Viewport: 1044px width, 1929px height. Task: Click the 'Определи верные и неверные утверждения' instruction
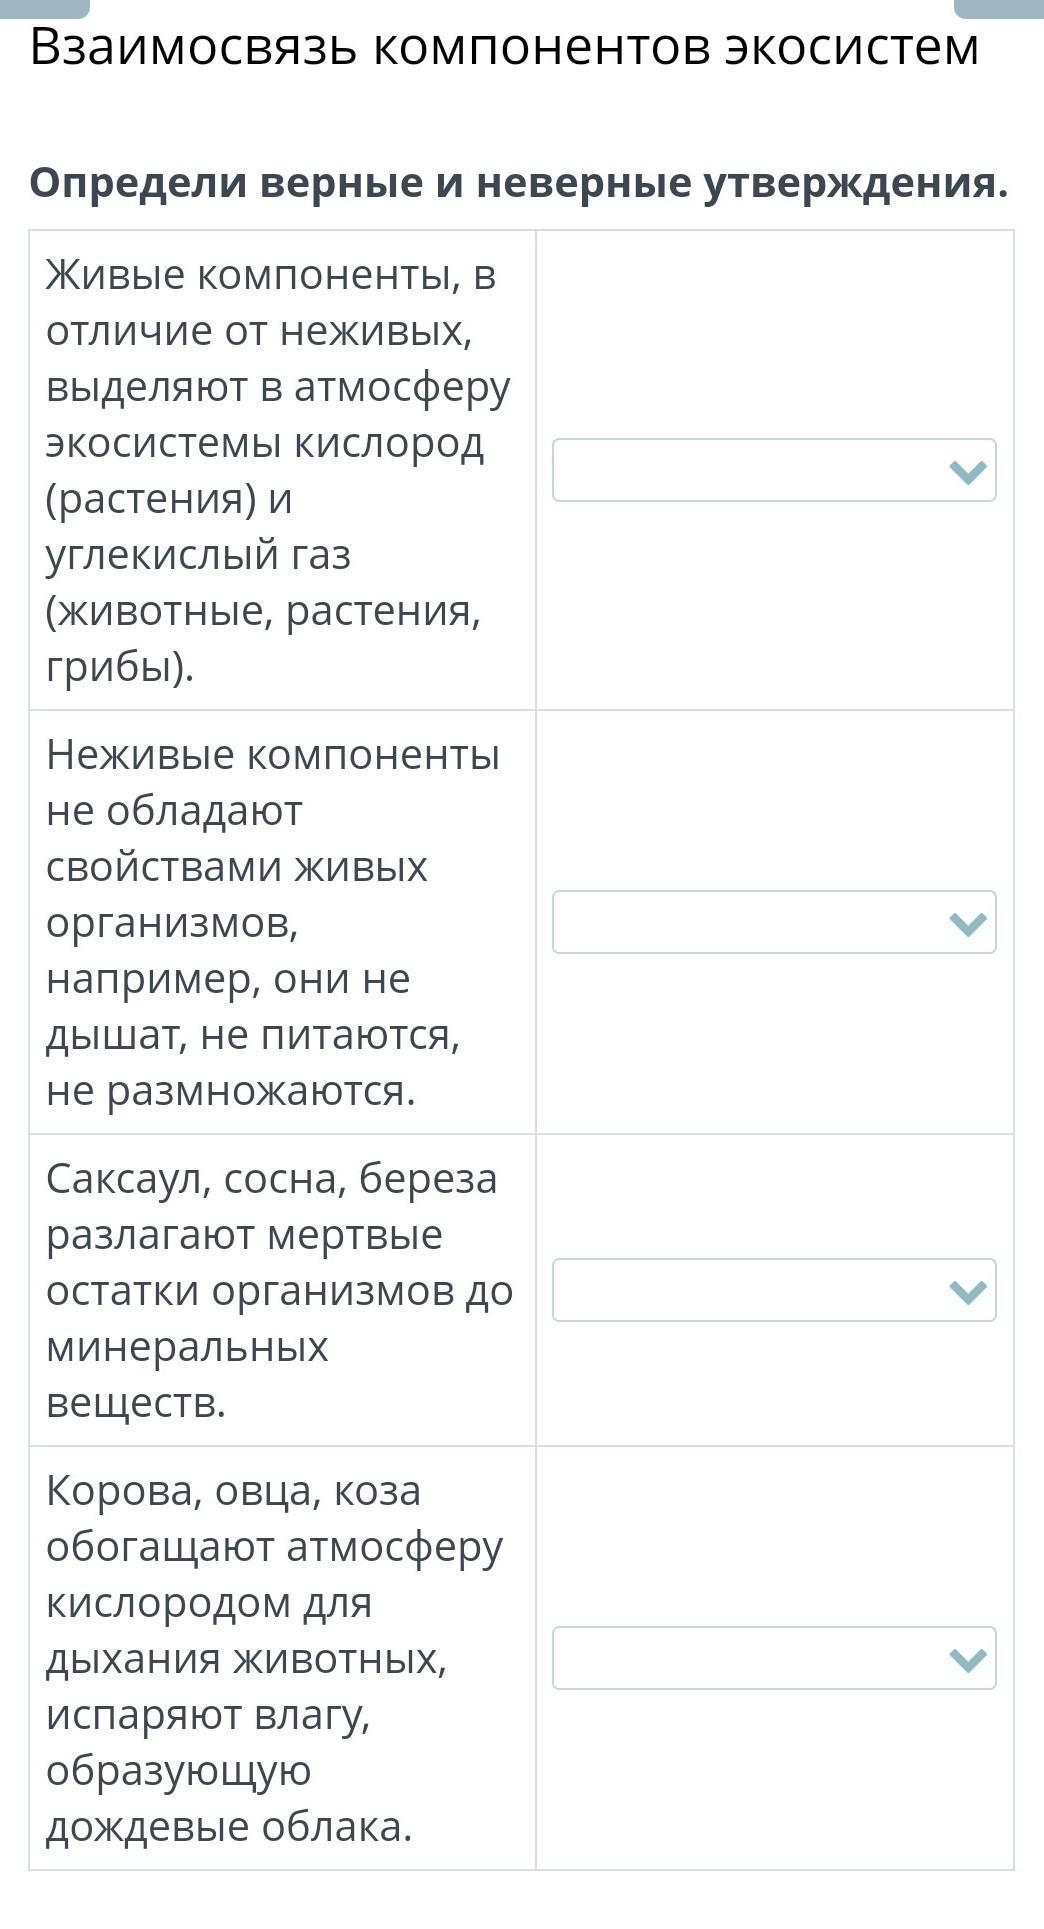point(519,183)
